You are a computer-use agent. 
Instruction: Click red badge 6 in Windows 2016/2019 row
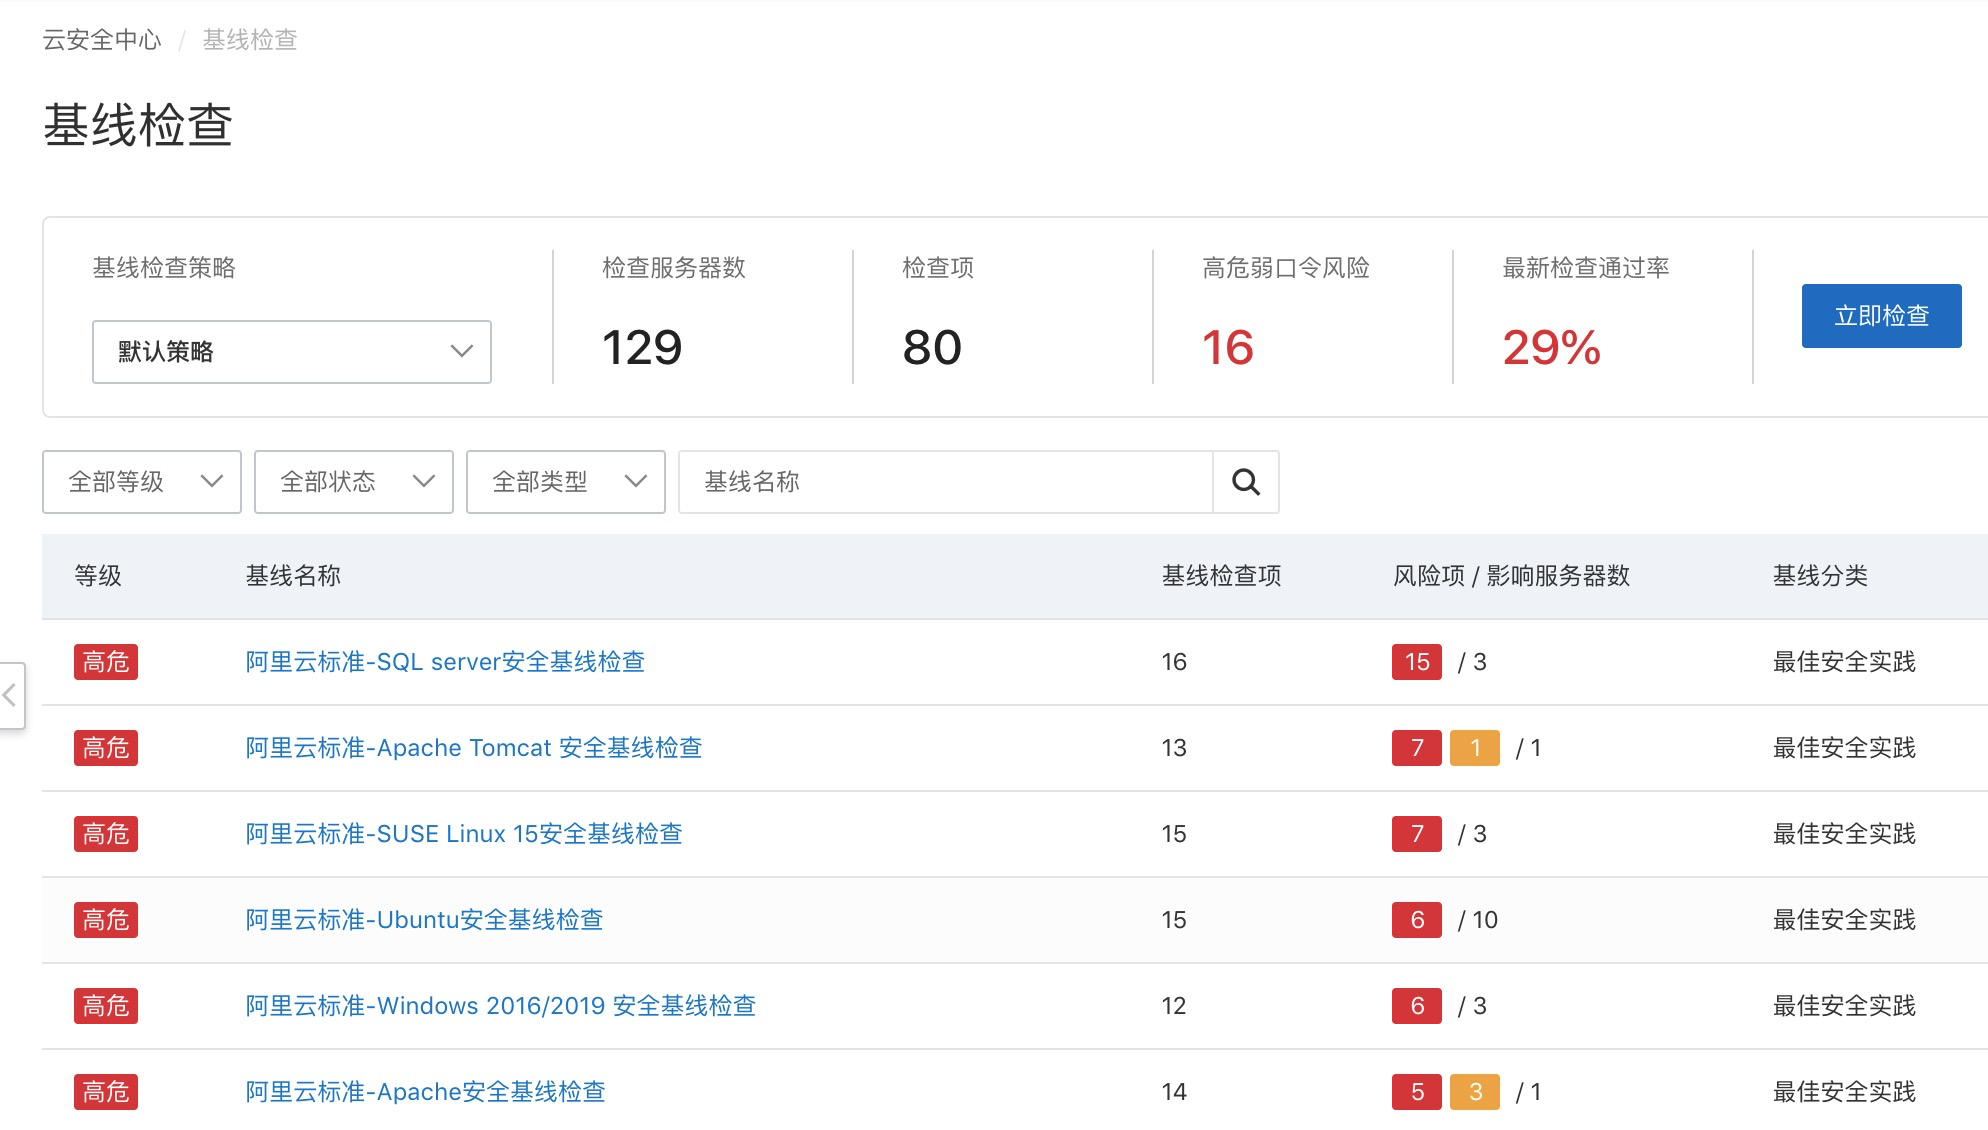[1417, 1006]
